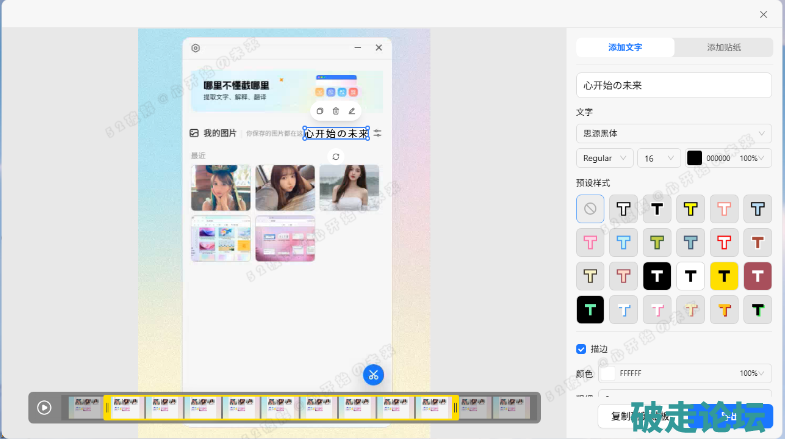Image resolution: width=785 pixels, height=439 pixels.
Task: Open the 思源黑体 font family dropdown
Action: [673, 133]
